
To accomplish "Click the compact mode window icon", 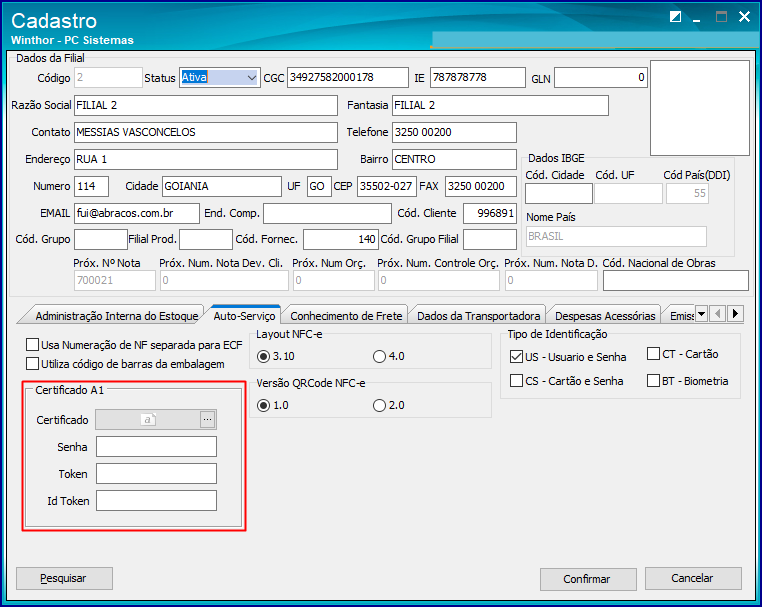I will [x=675, y=17].
